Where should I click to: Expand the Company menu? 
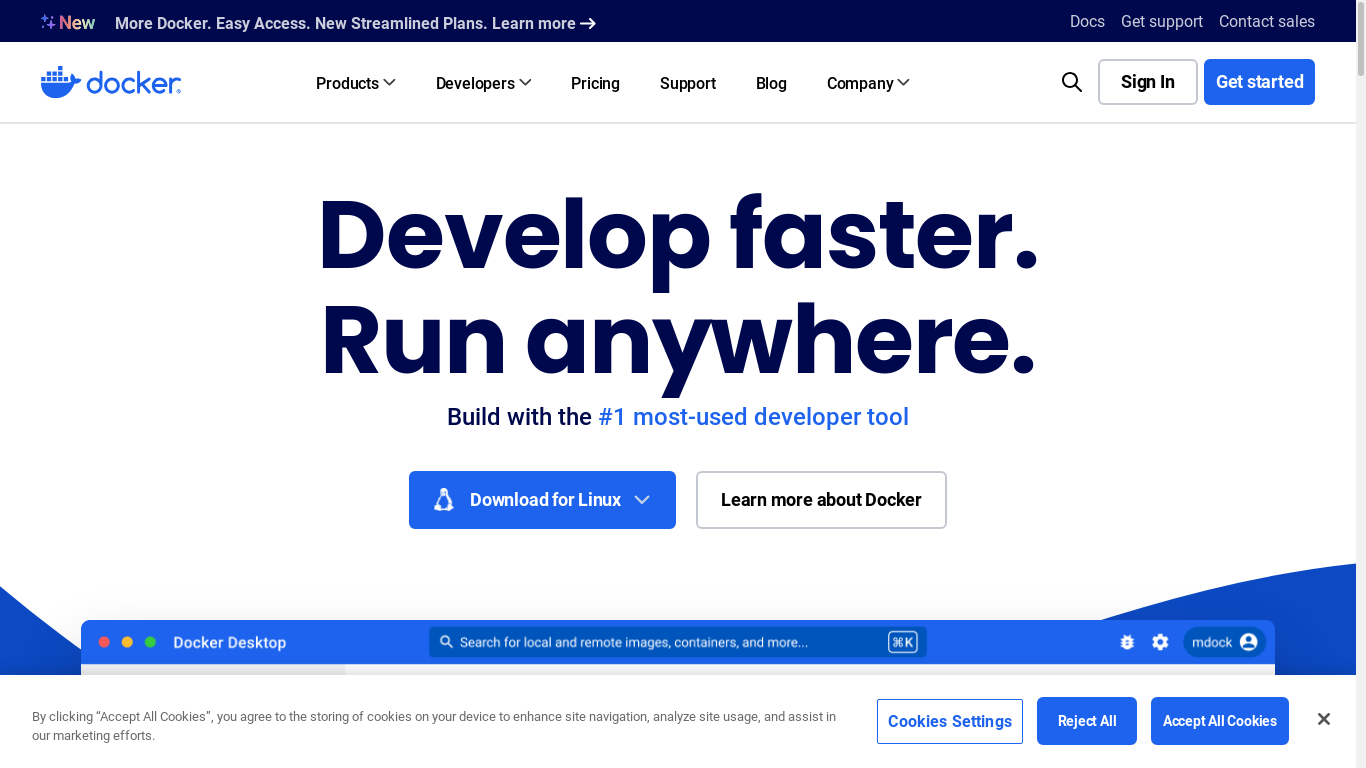point(868,83)
